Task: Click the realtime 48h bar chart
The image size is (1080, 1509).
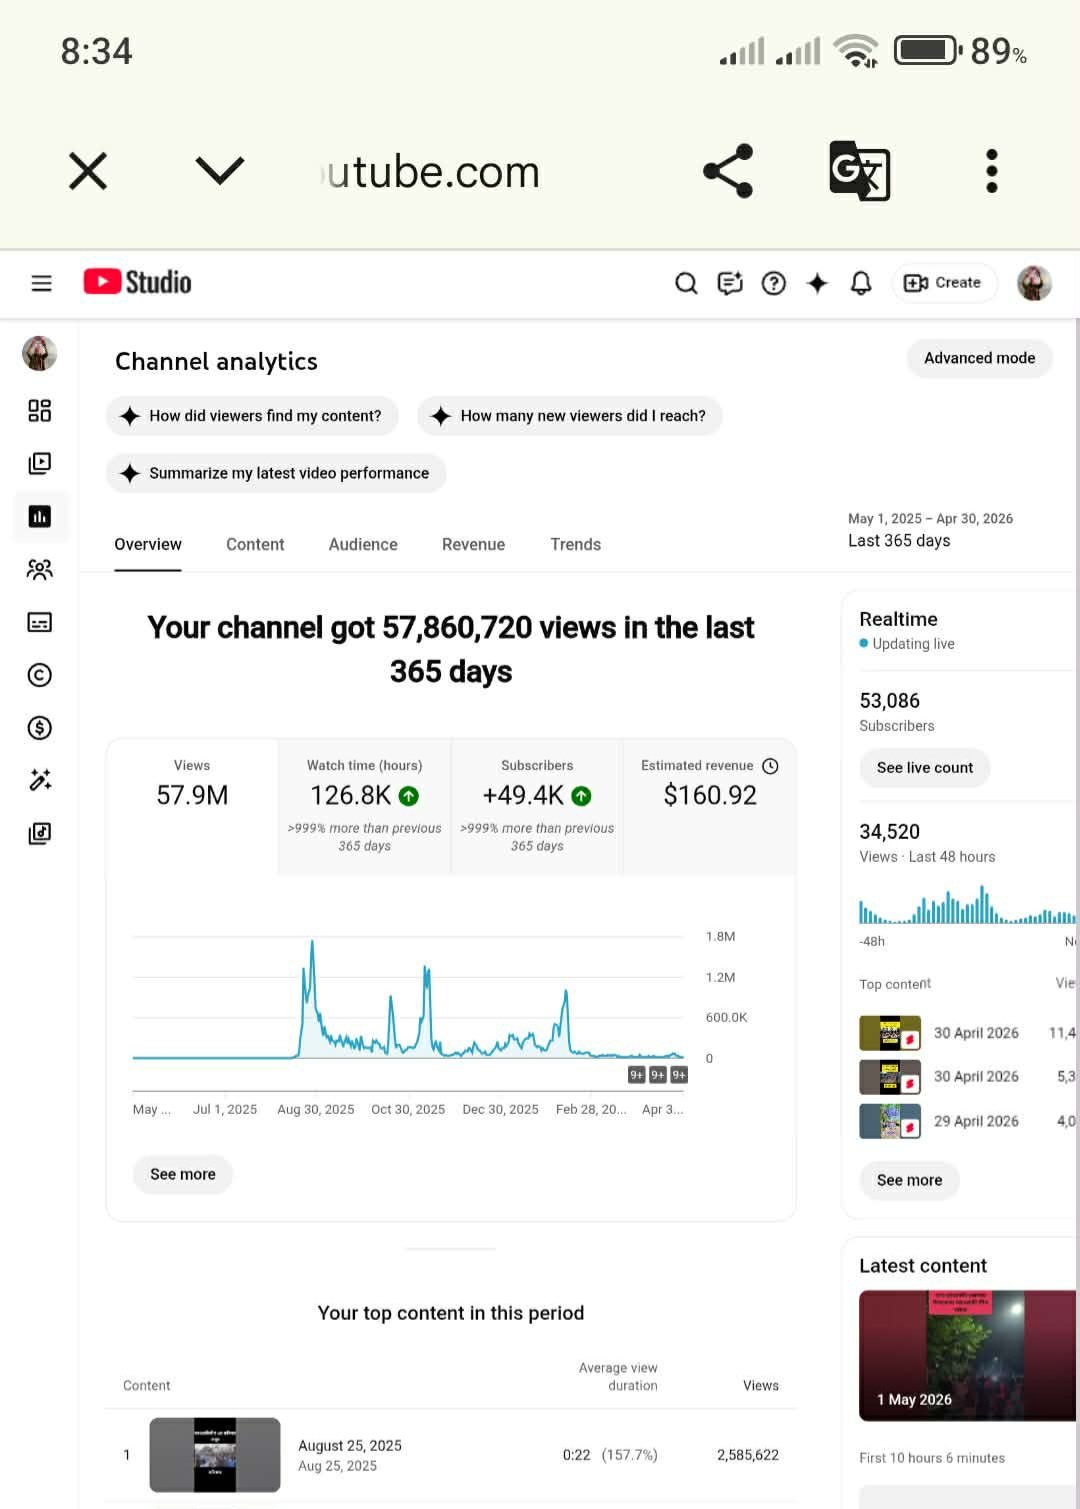Action: pos(967,905)
